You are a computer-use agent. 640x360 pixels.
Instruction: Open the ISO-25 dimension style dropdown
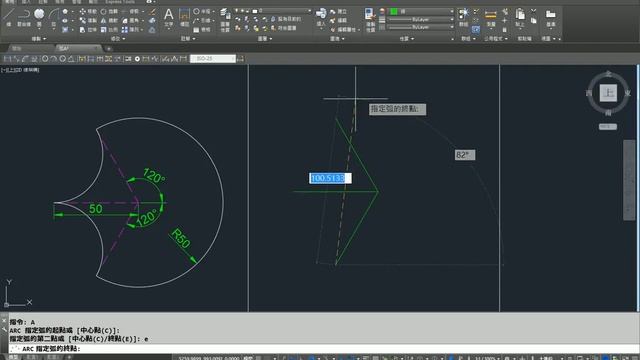pyautogui.click(x=213, y=59)
